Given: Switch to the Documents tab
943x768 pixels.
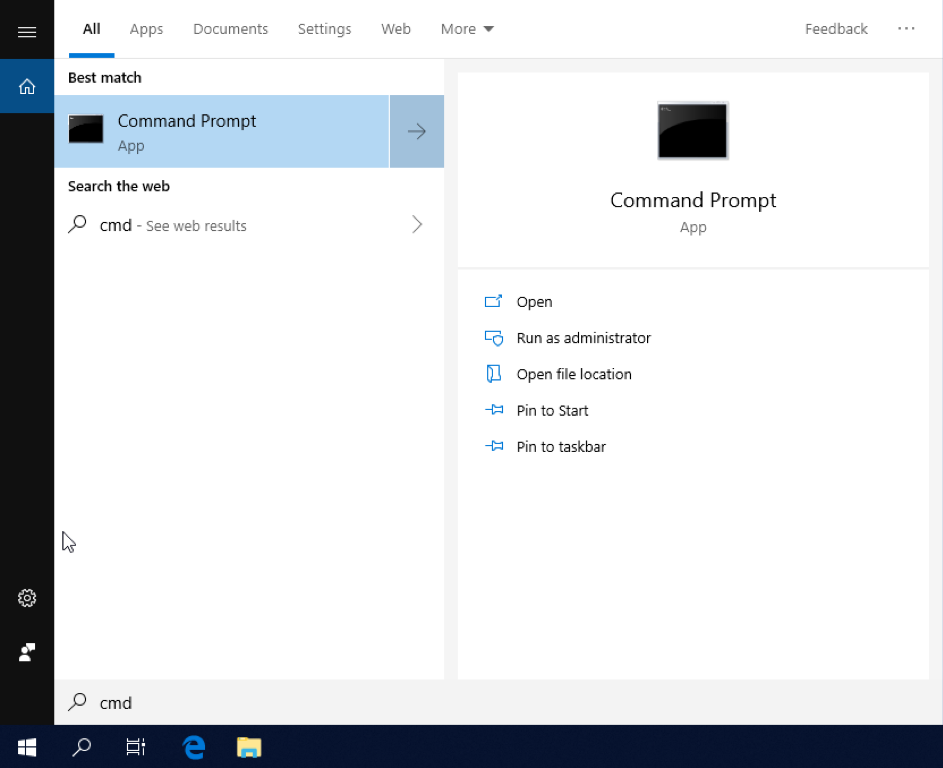Looking at the screenshot, I should (230, 29).
